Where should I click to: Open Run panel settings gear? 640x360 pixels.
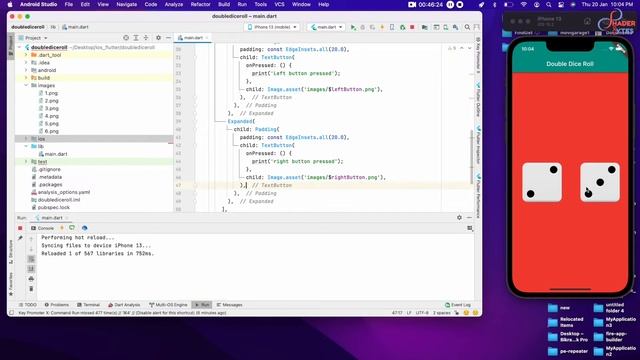click(459, 218)
